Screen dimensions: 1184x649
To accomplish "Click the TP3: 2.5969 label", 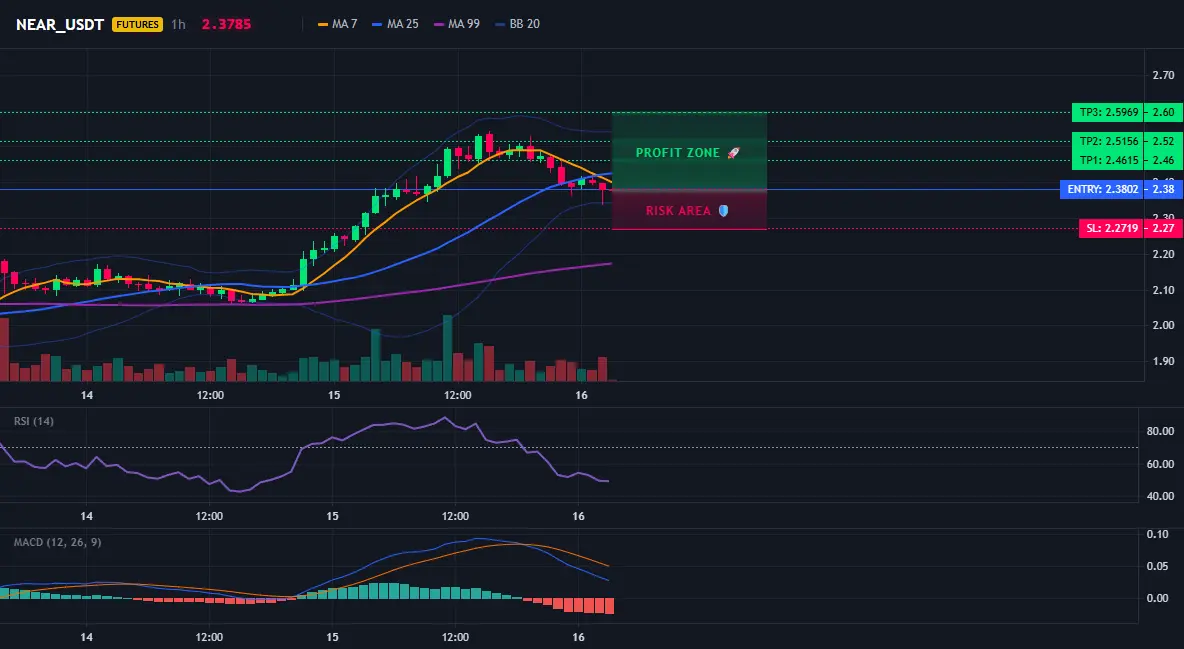I will click(x=1107, y=113).
